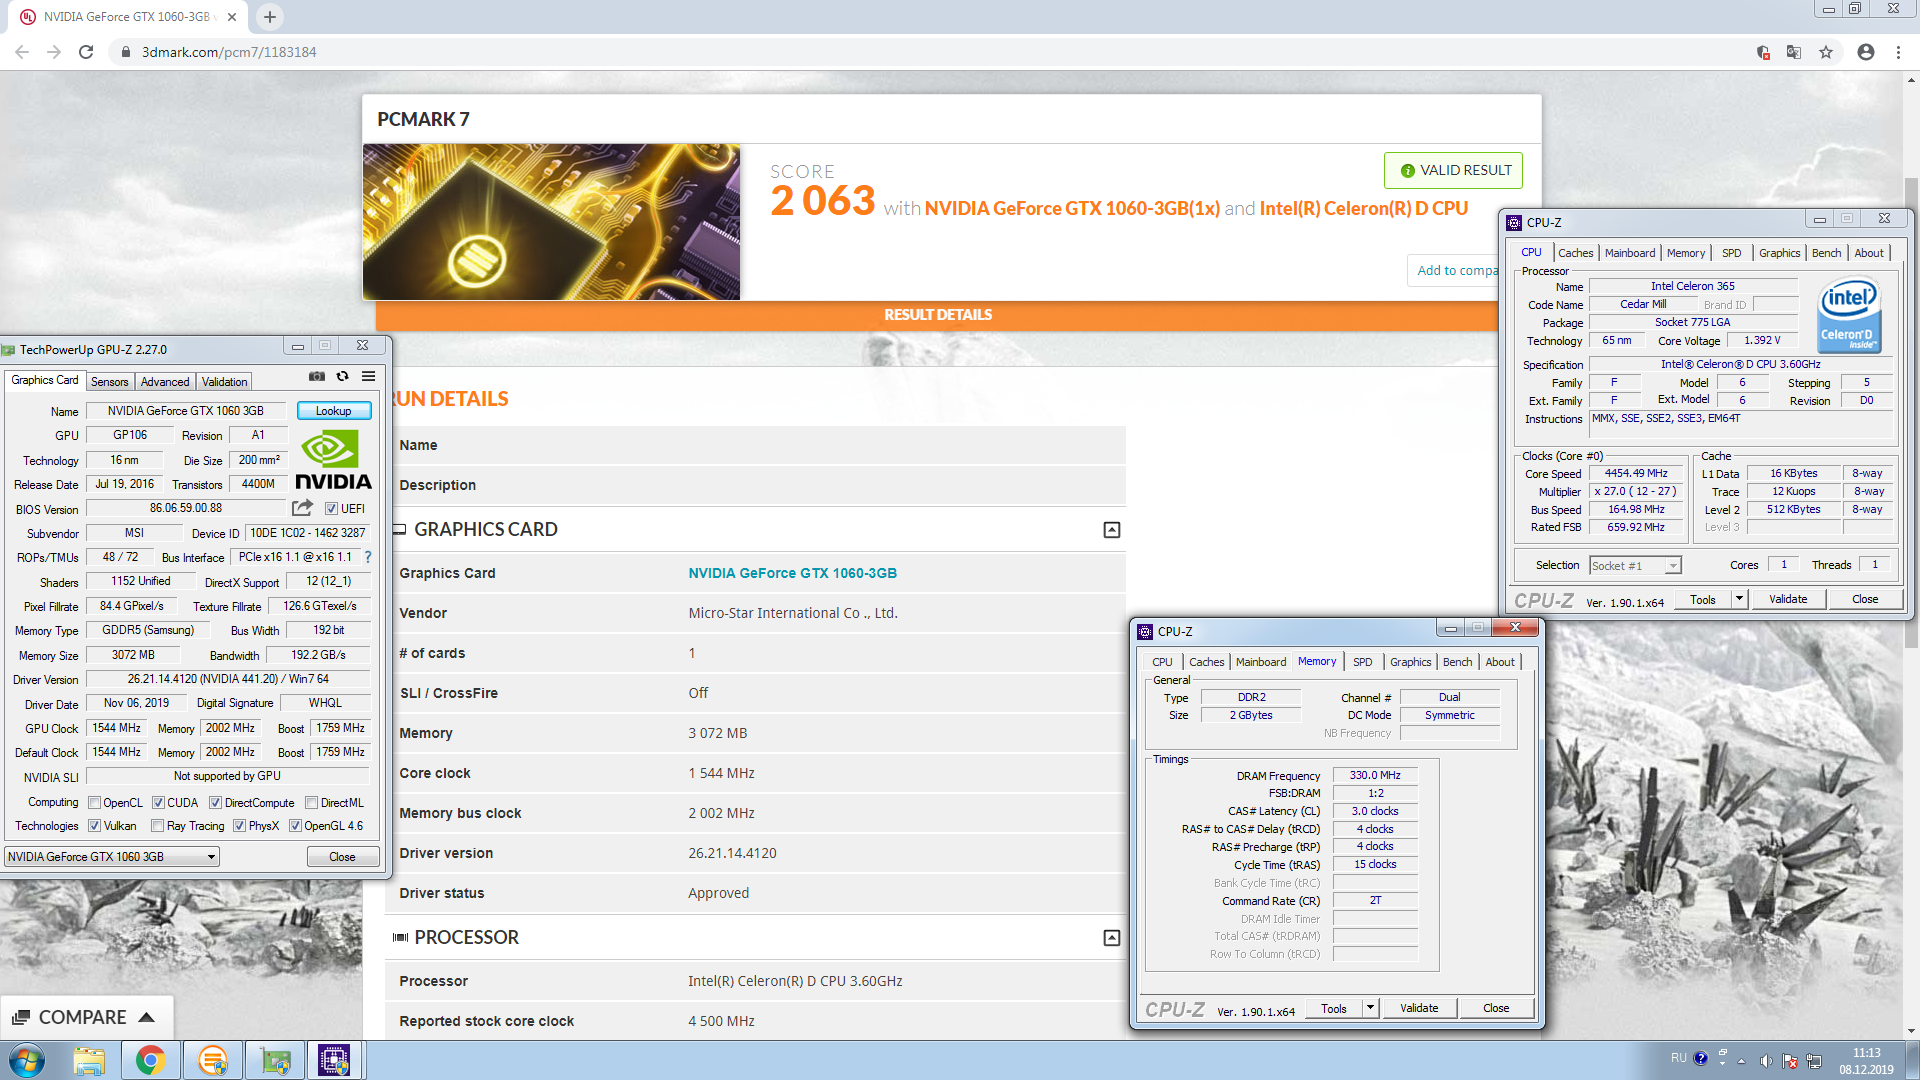Screen dimensions: 1920x1080
Task: Toggle the Vulkan checkbox
Action: 94,826
